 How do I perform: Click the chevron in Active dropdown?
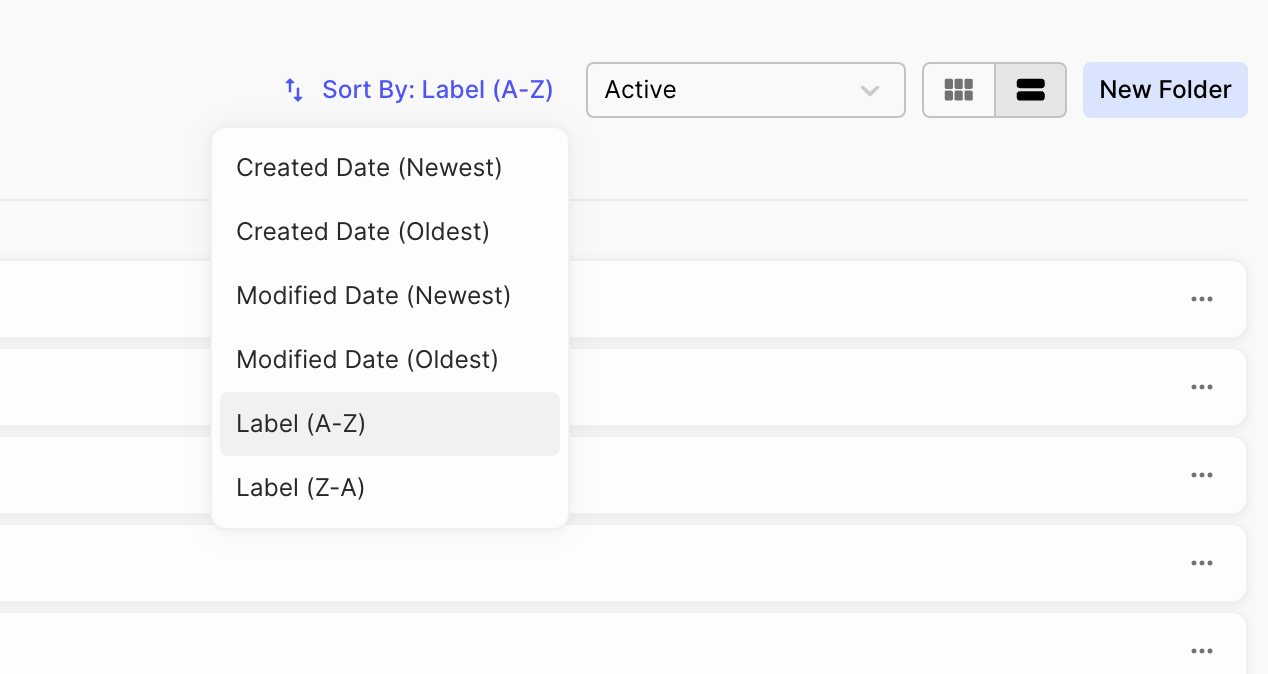tap(869, 90)
